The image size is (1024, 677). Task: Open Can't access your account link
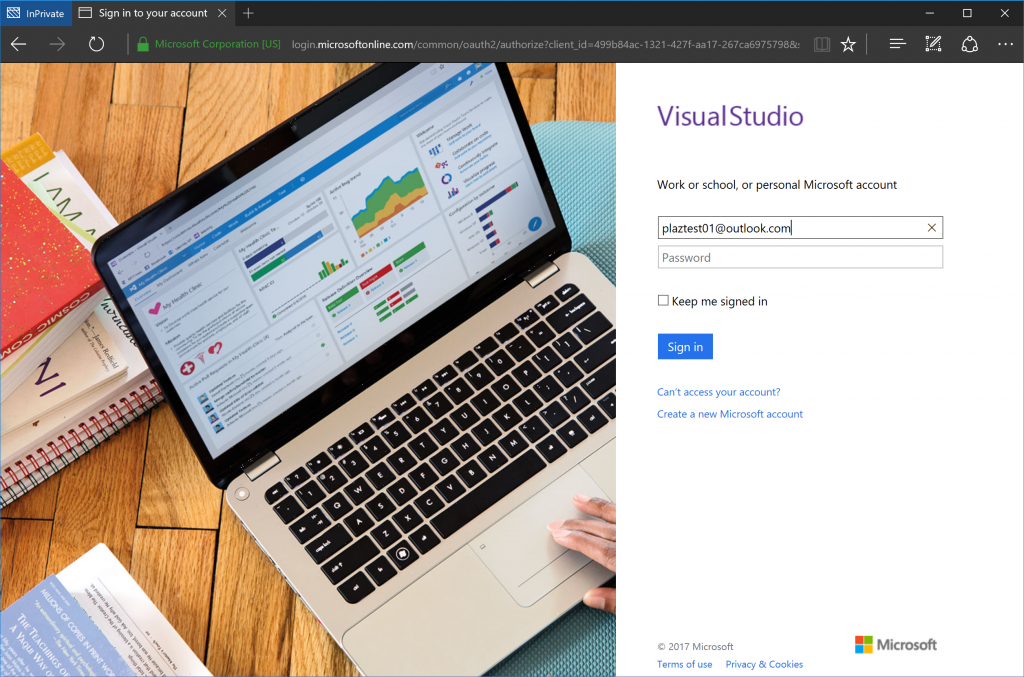click(x=718, y=392)
